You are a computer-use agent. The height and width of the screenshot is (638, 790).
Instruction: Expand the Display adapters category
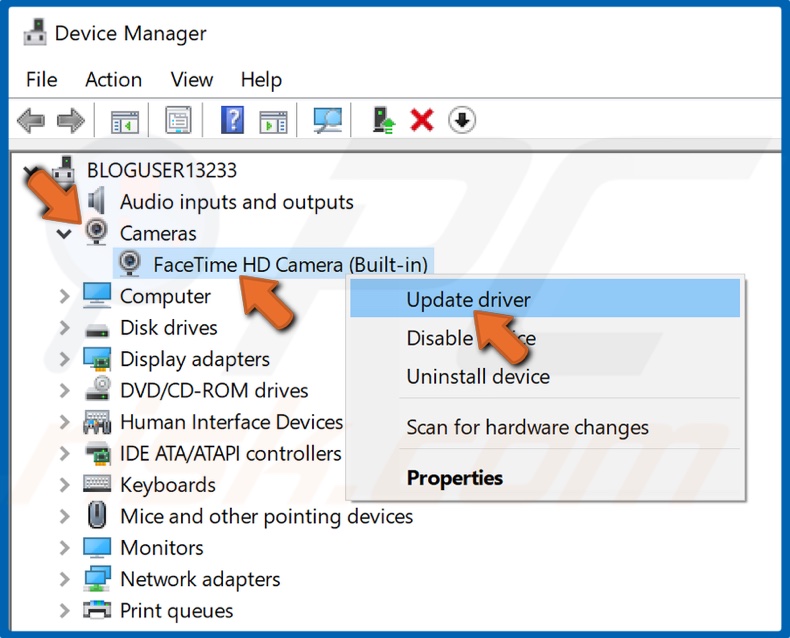click(64, 359)
